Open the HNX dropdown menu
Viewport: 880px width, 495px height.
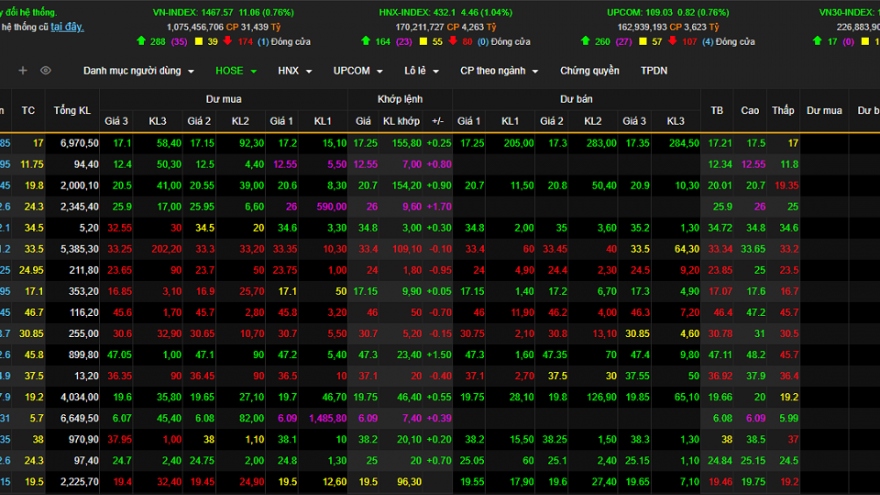coord(294,71)
